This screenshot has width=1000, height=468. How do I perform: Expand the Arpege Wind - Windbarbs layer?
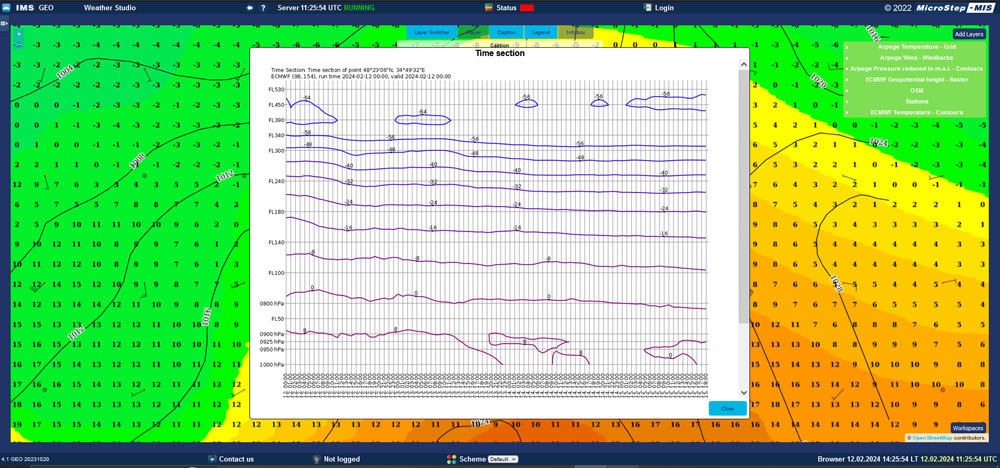point(848,58)
